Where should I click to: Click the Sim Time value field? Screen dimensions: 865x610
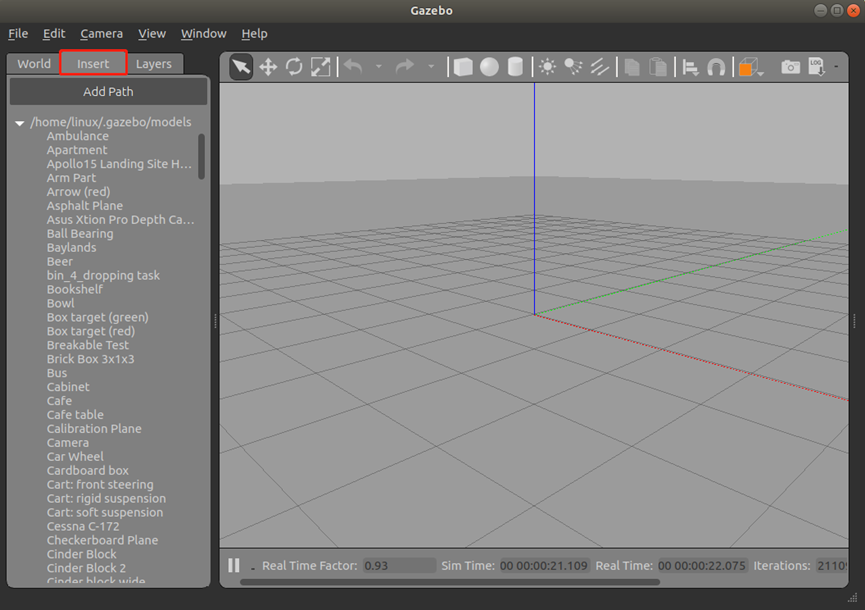click(544, 566)
